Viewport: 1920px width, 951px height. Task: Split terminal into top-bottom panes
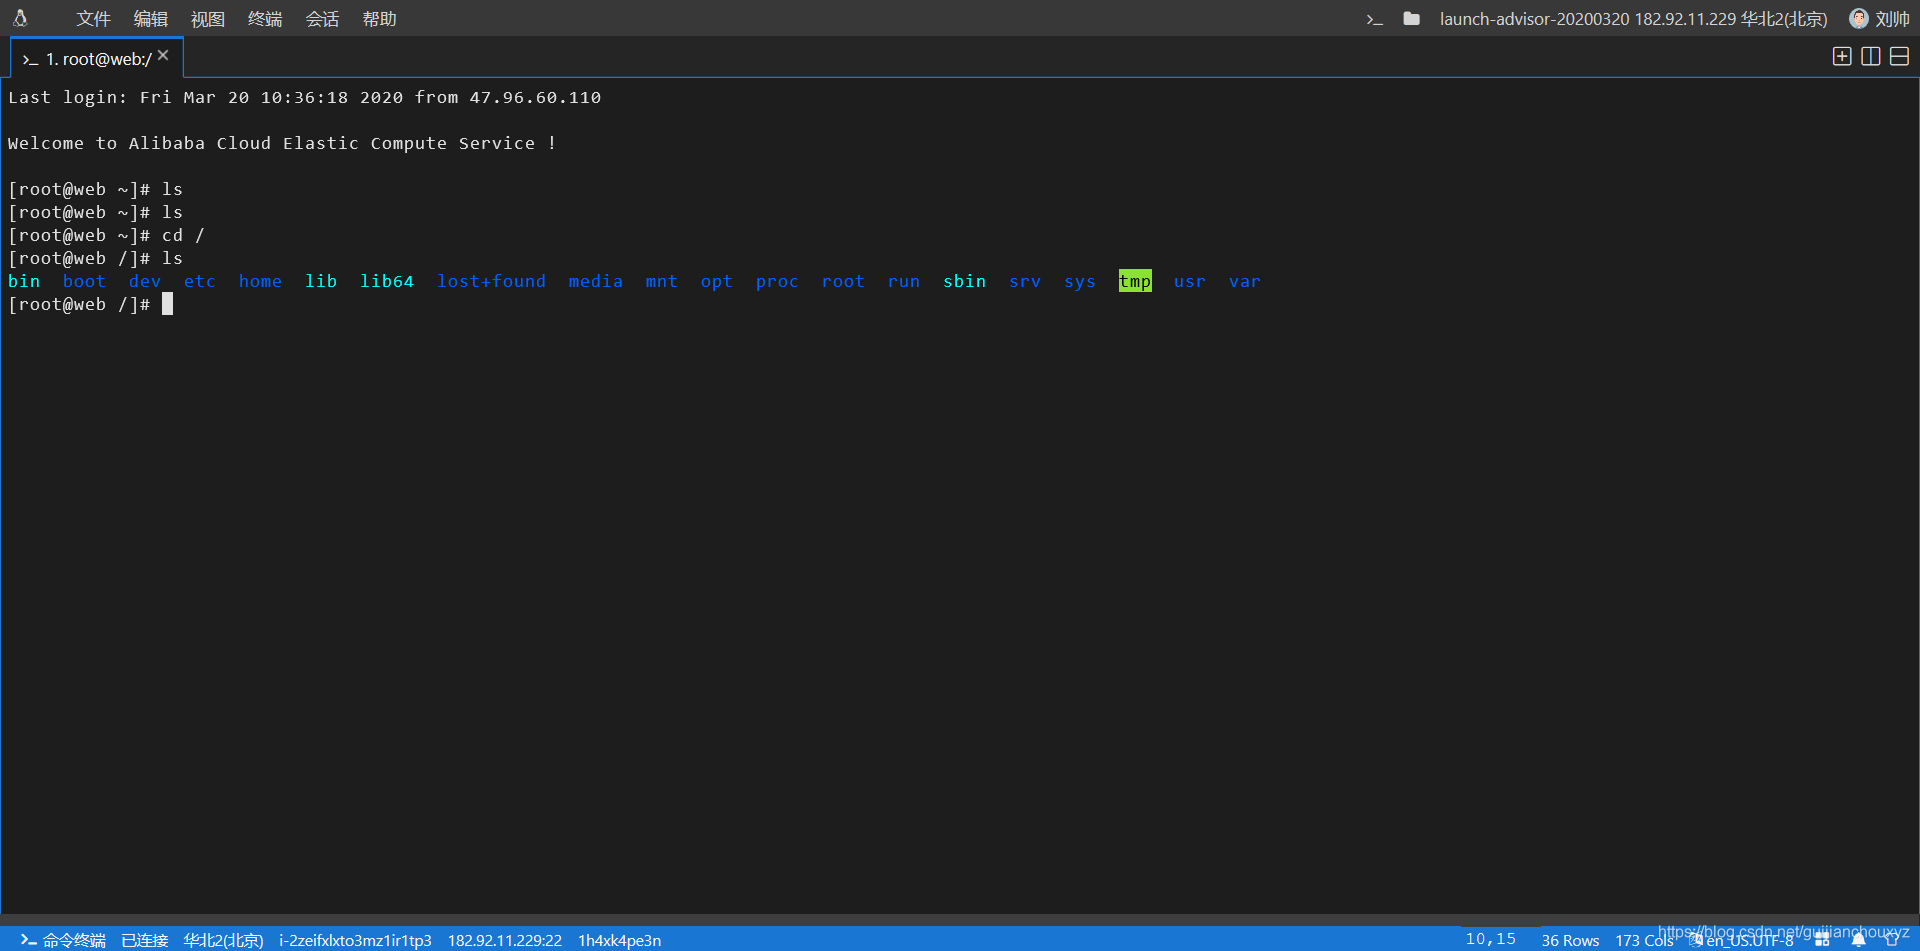(1899, 57)
